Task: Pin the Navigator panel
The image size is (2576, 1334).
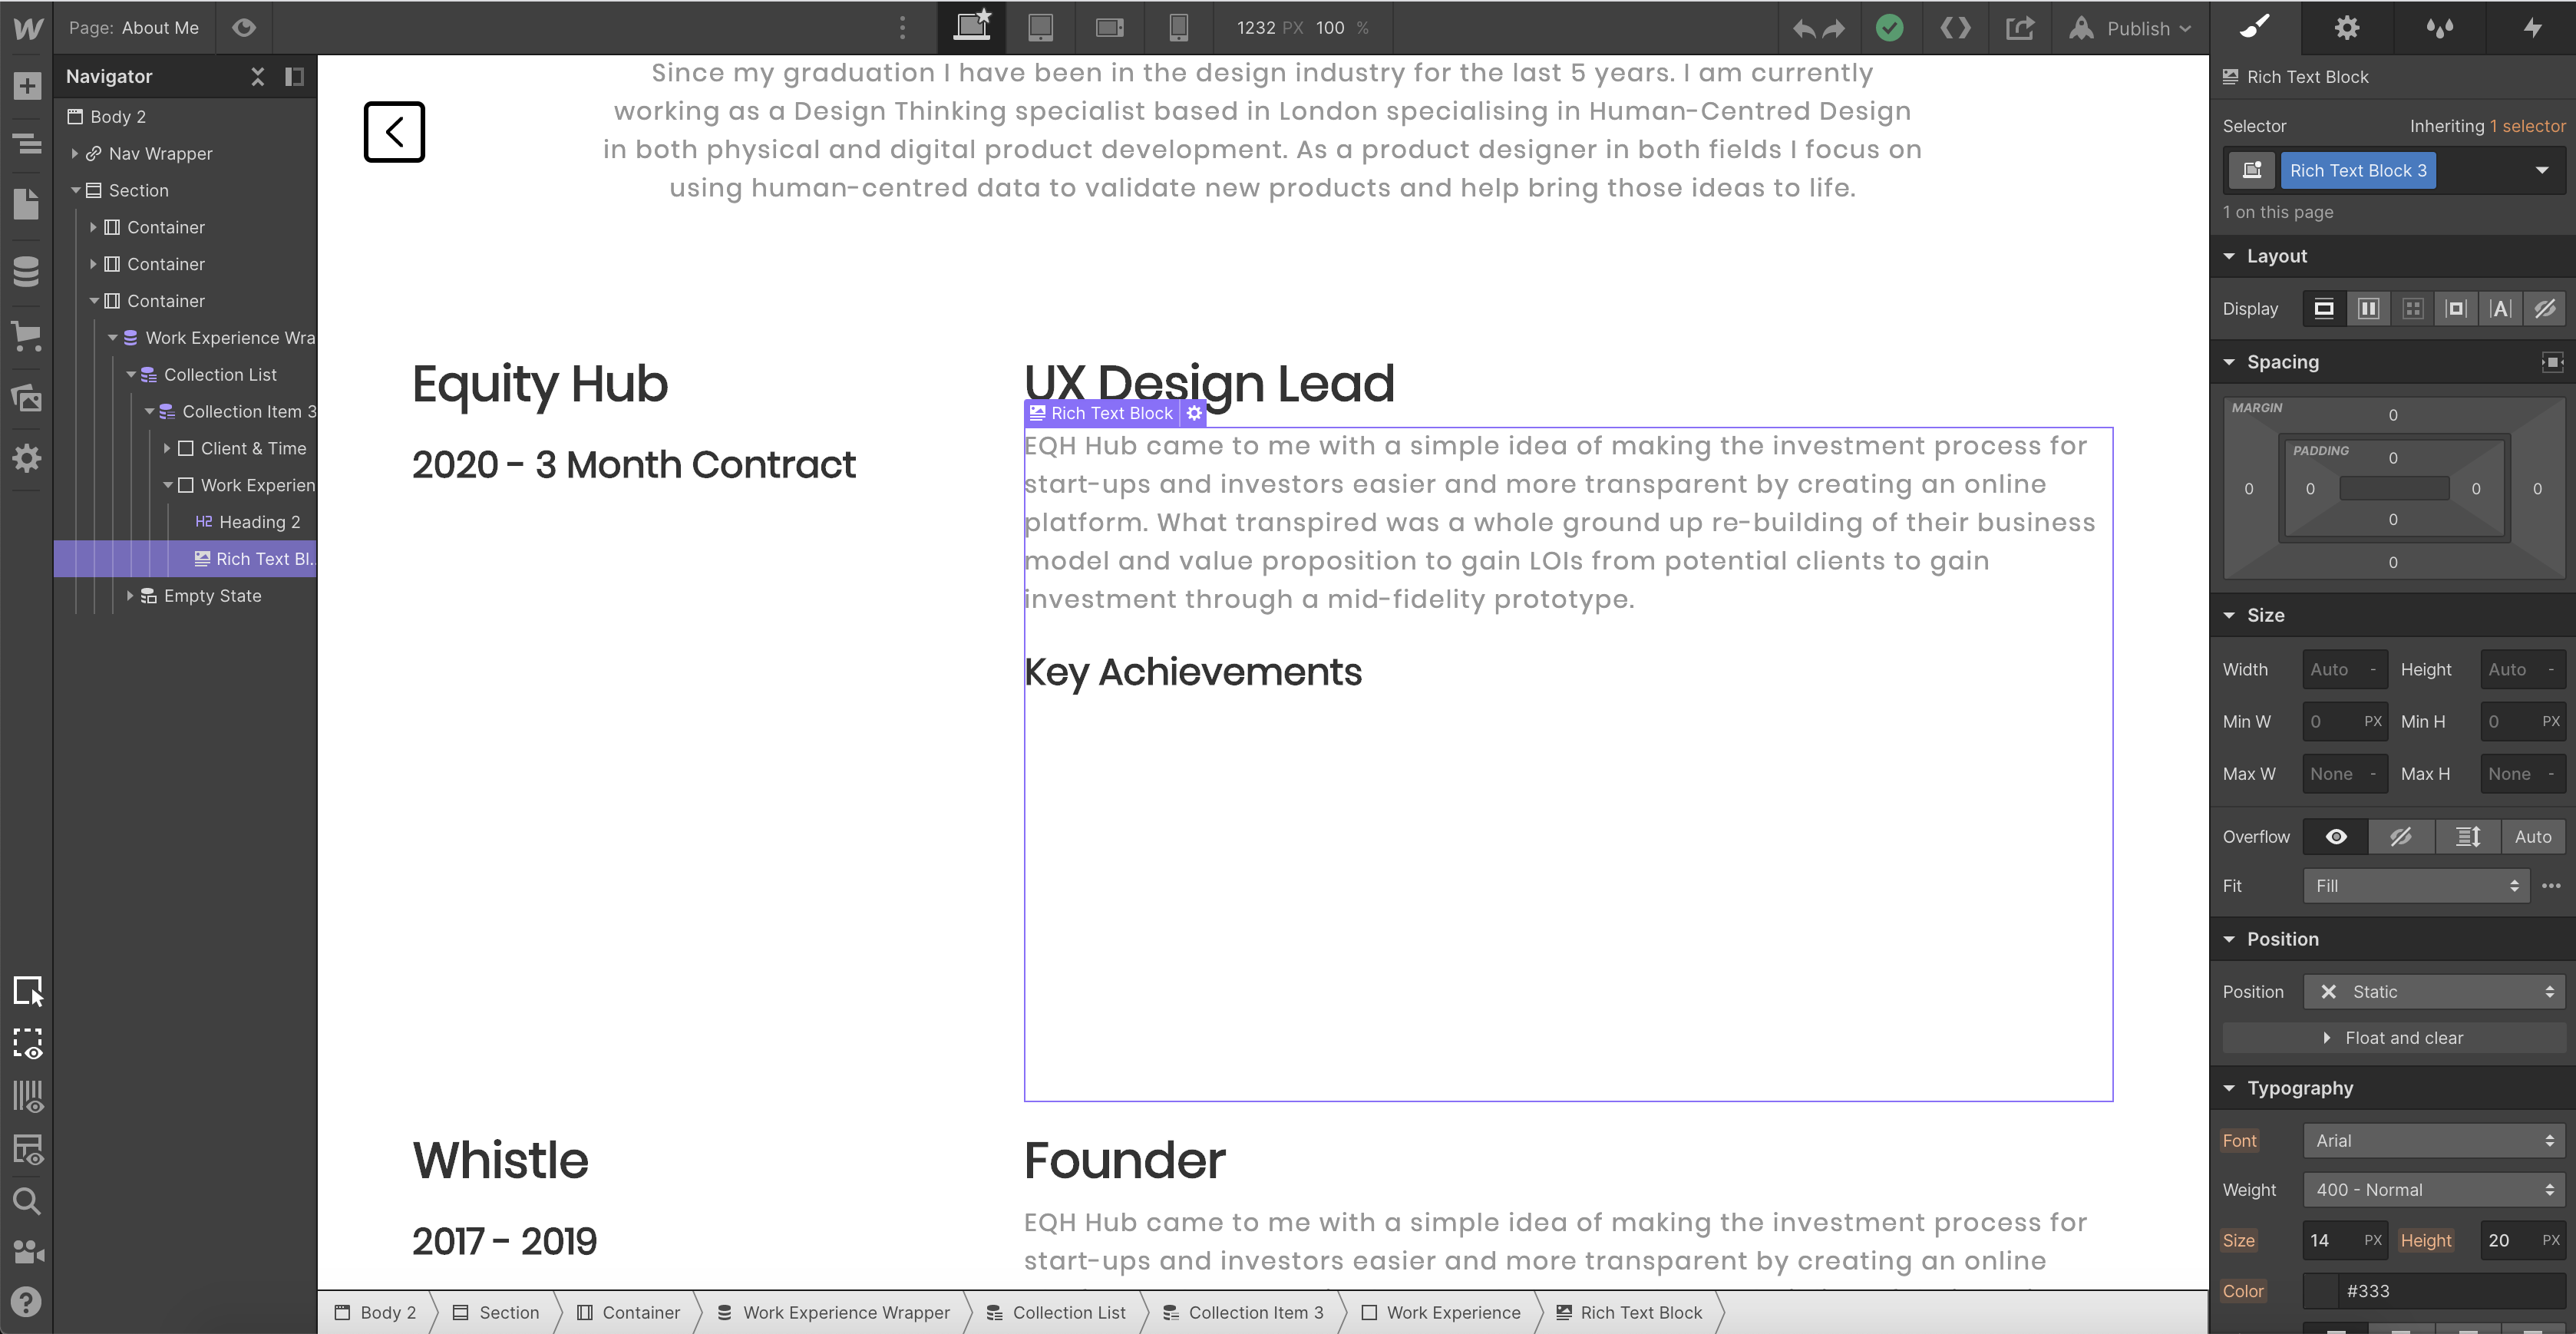Action: [x=294, y=76]
